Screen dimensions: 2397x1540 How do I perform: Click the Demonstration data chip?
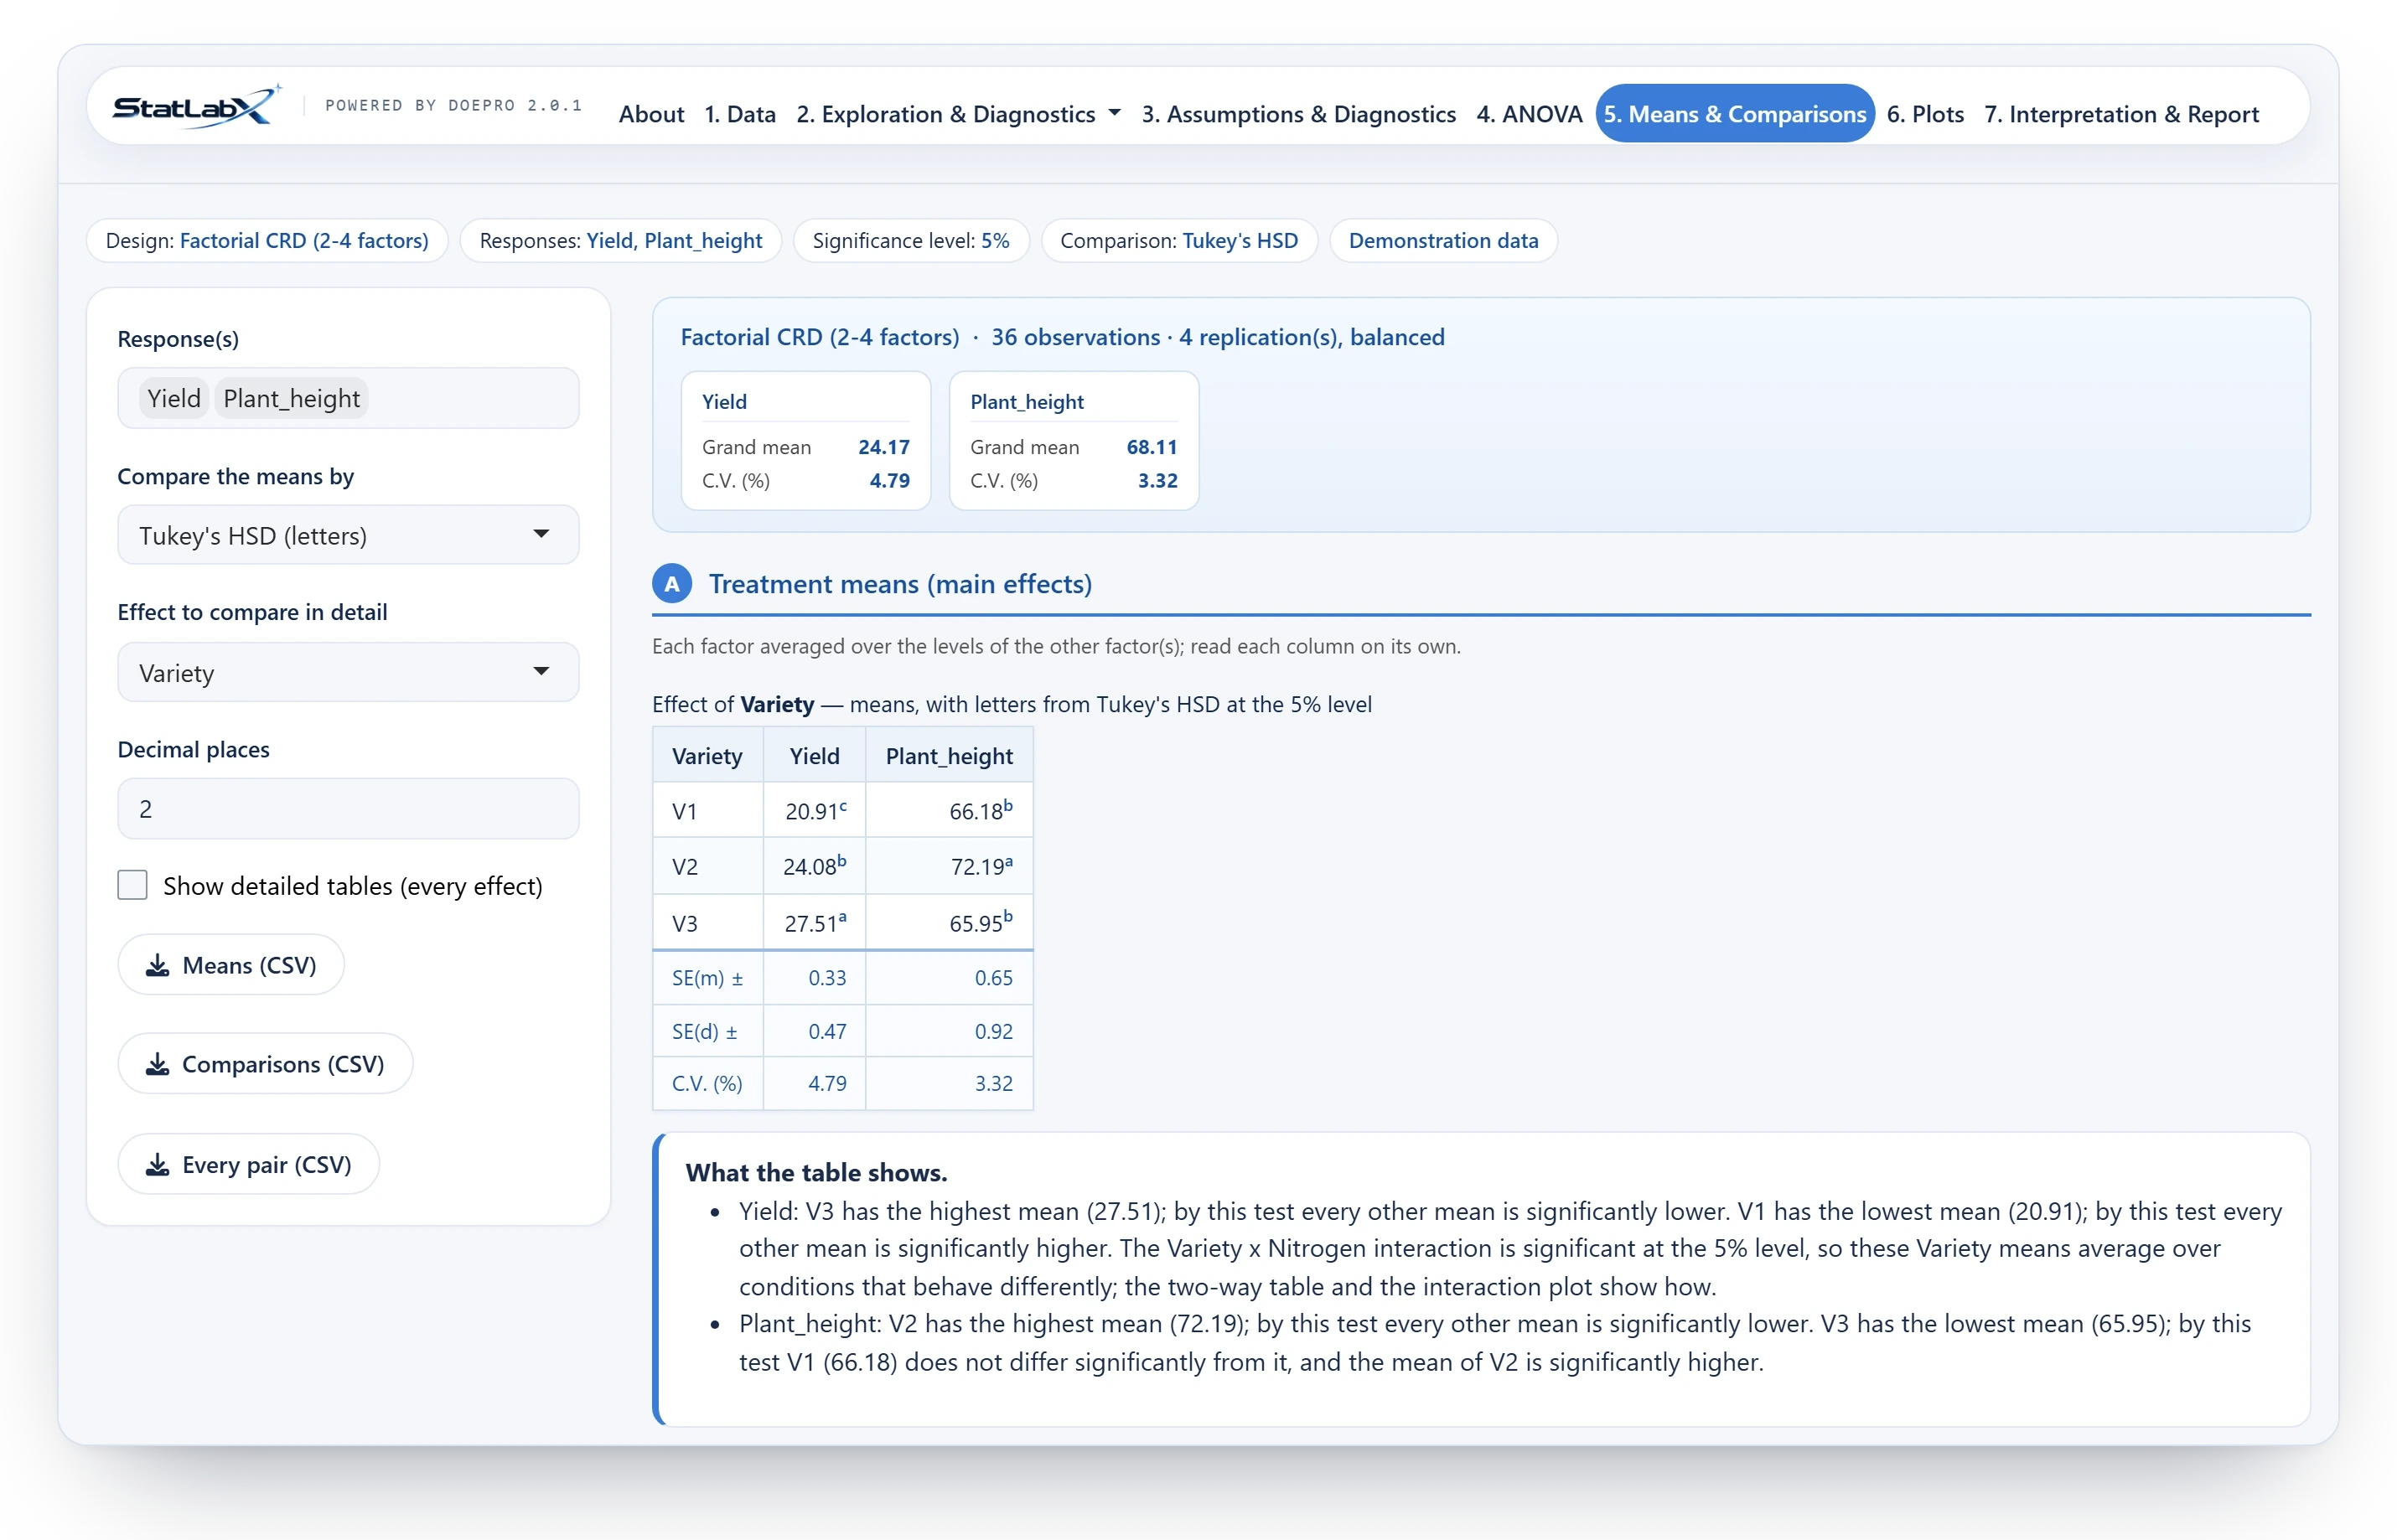point(1442,241)
